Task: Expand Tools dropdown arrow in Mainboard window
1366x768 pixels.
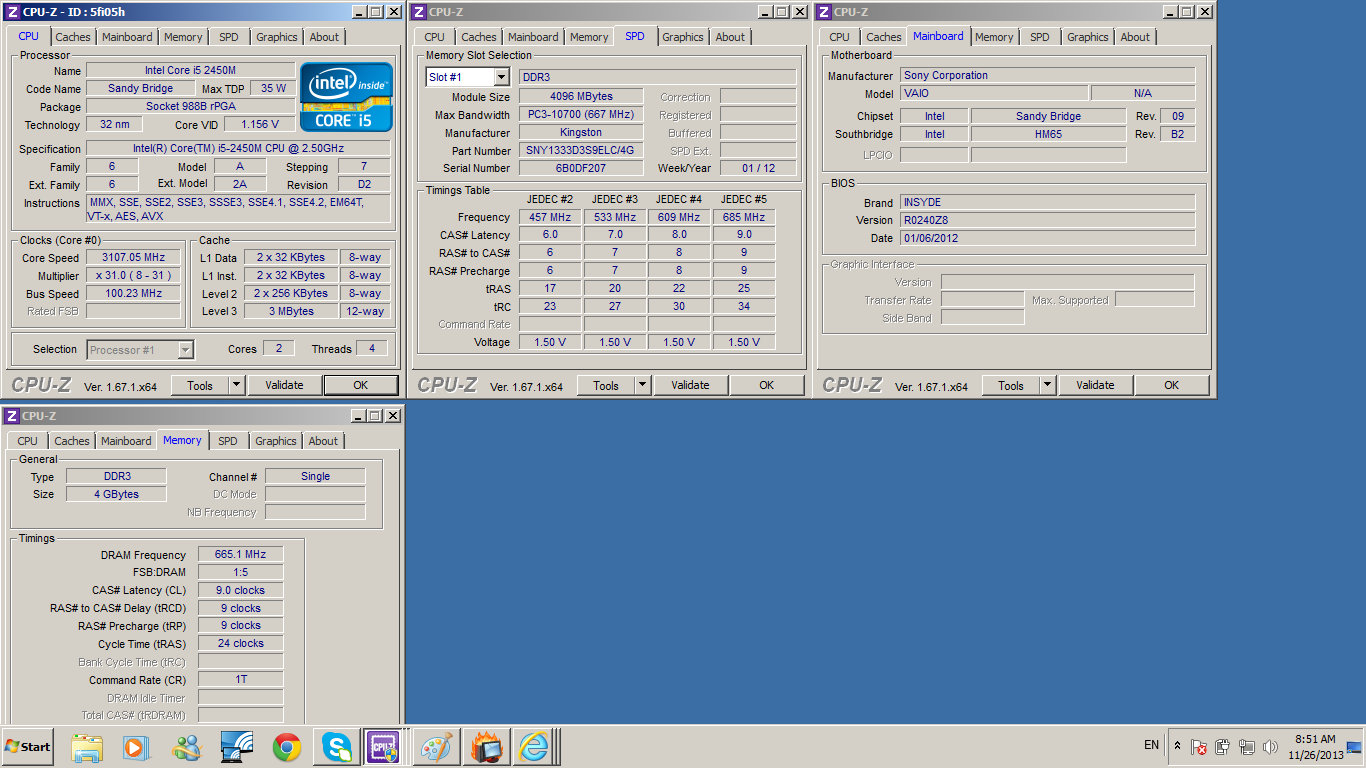Action: coord(1047,385)
